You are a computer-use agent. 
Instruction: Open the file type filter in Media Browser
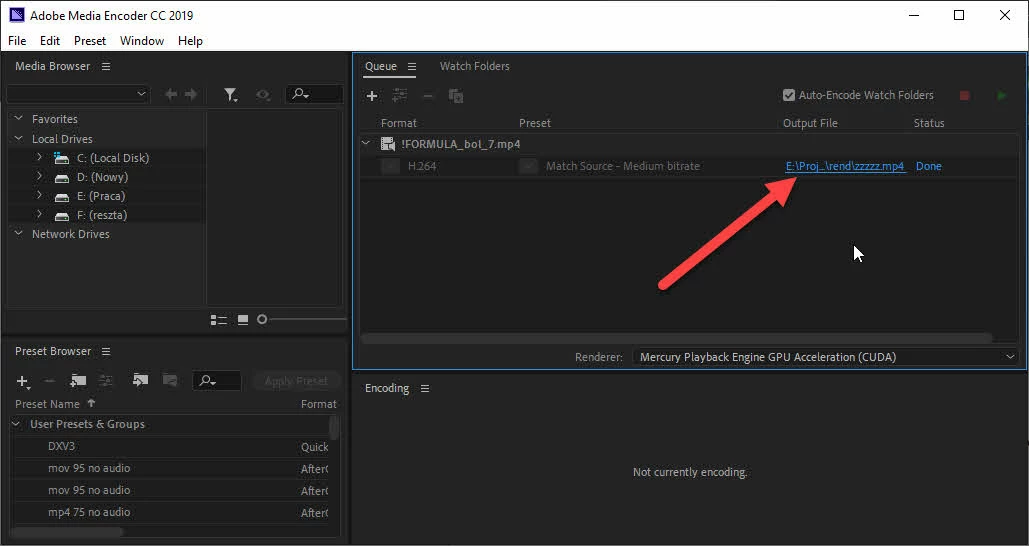point(230,95)
